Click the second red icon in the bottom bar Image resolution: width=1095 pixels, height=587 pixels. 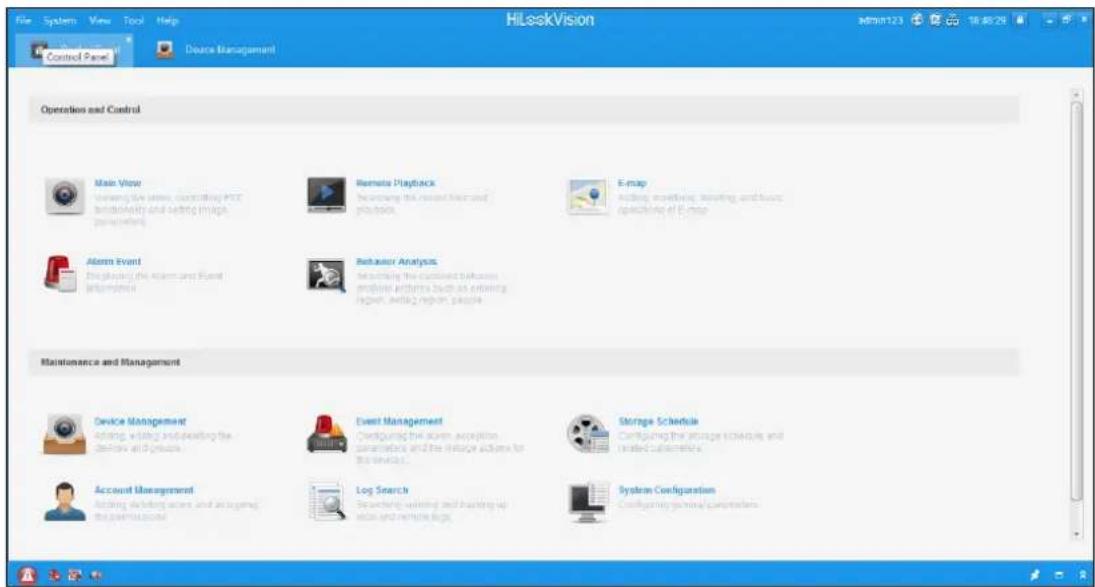pos(55,575)
